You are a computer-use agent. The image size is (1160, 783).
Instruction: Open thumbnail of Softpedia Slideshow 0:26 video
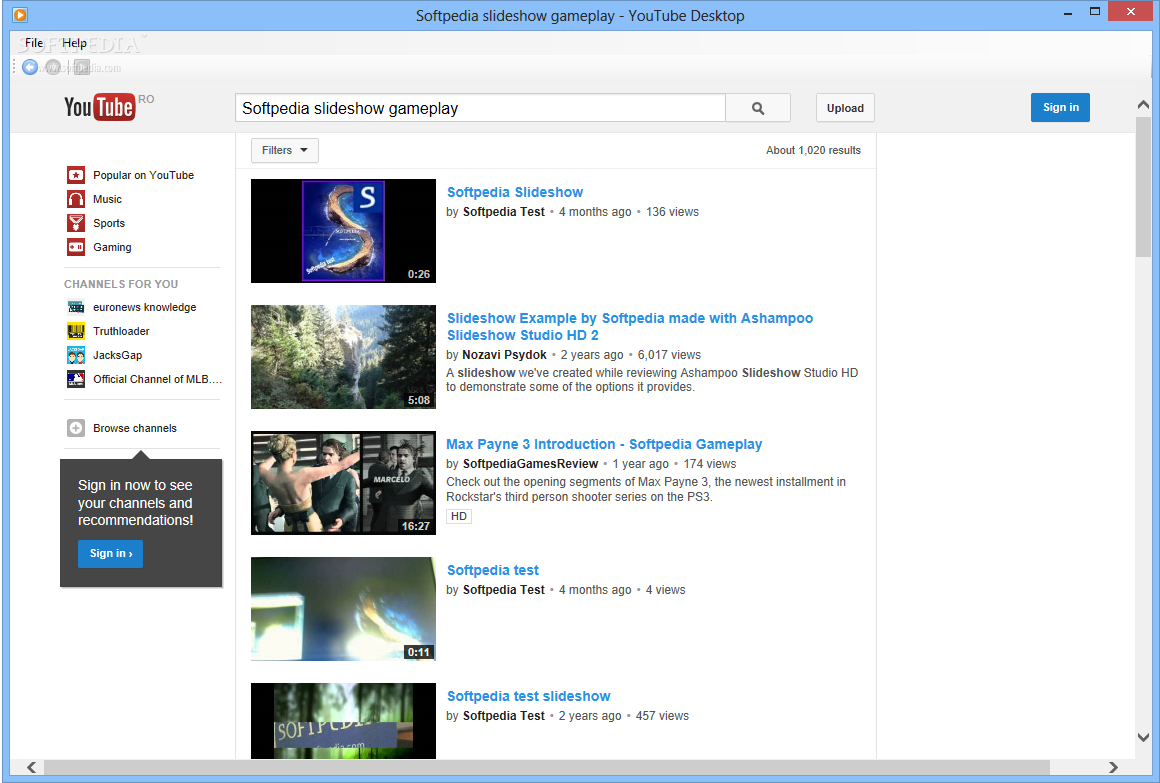click(343, 231)
